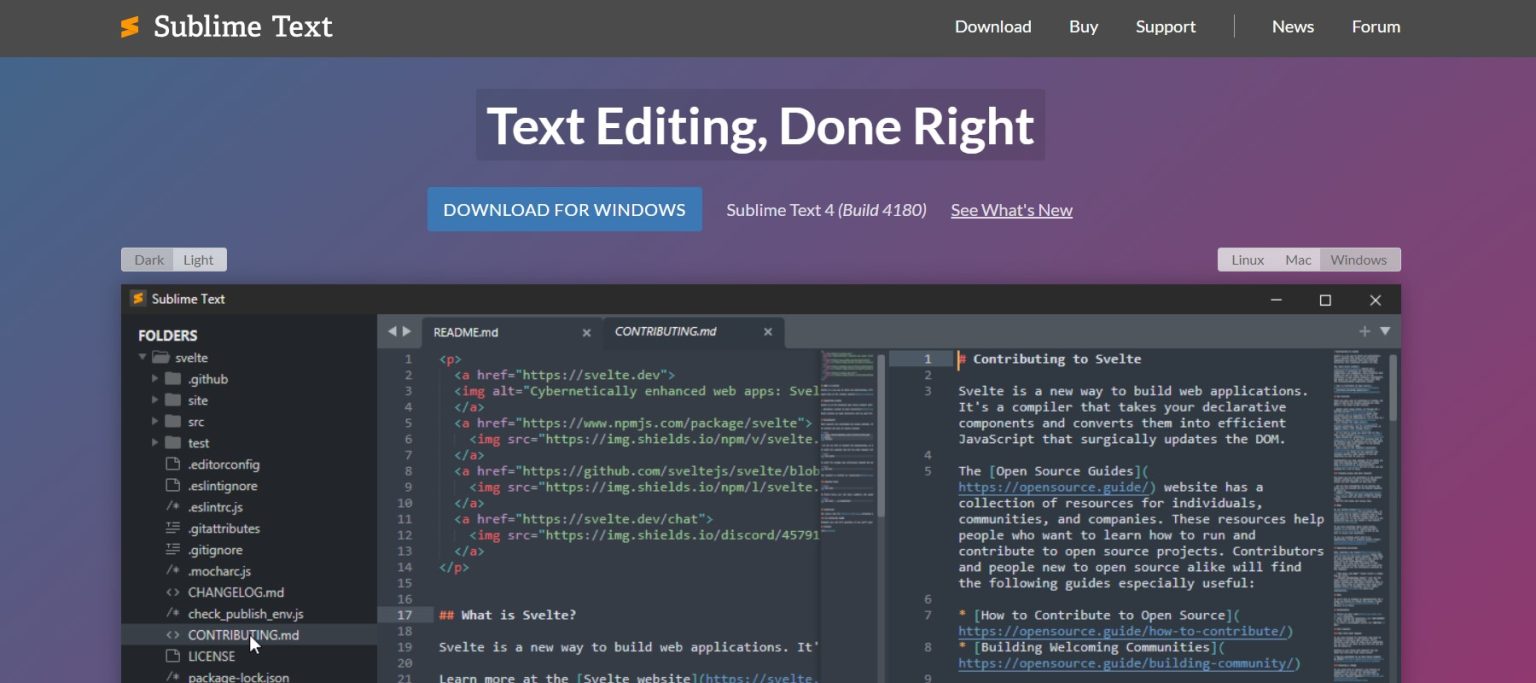Collapse the svelte folder tree
Viewport: 1536px width, 683px height.
point(143,357)
